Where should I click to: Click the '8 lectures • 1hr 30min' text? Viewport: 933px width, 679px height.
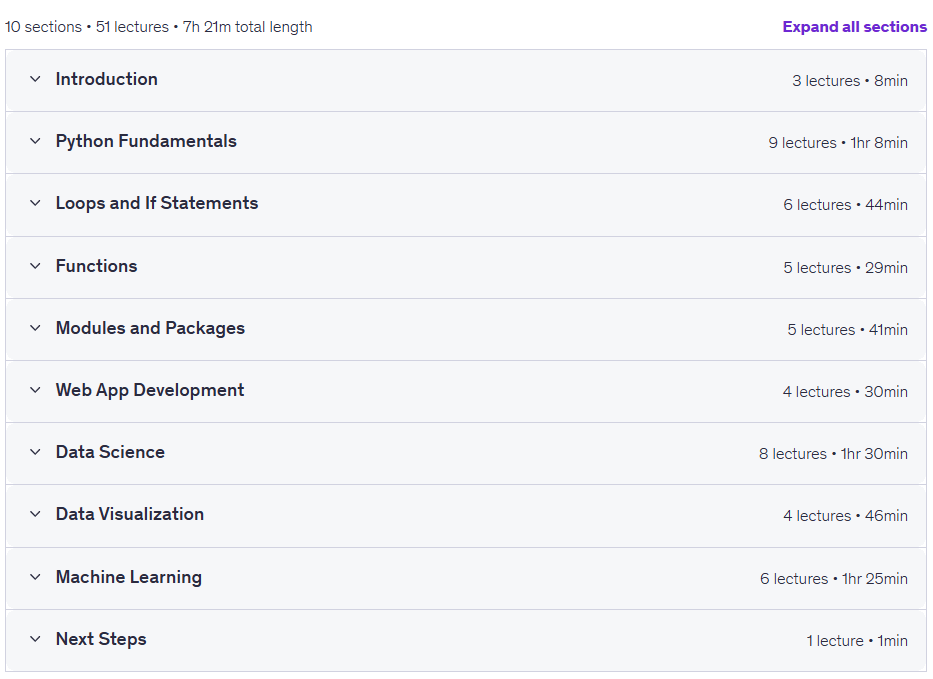[x=833, y=453]
